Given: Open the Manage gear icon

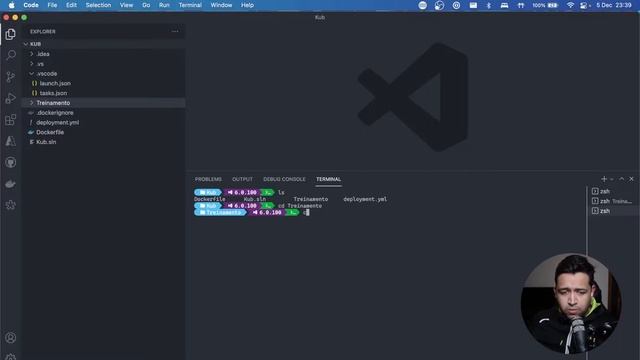Looking at the screenshot, I should [x=11, y=357].
